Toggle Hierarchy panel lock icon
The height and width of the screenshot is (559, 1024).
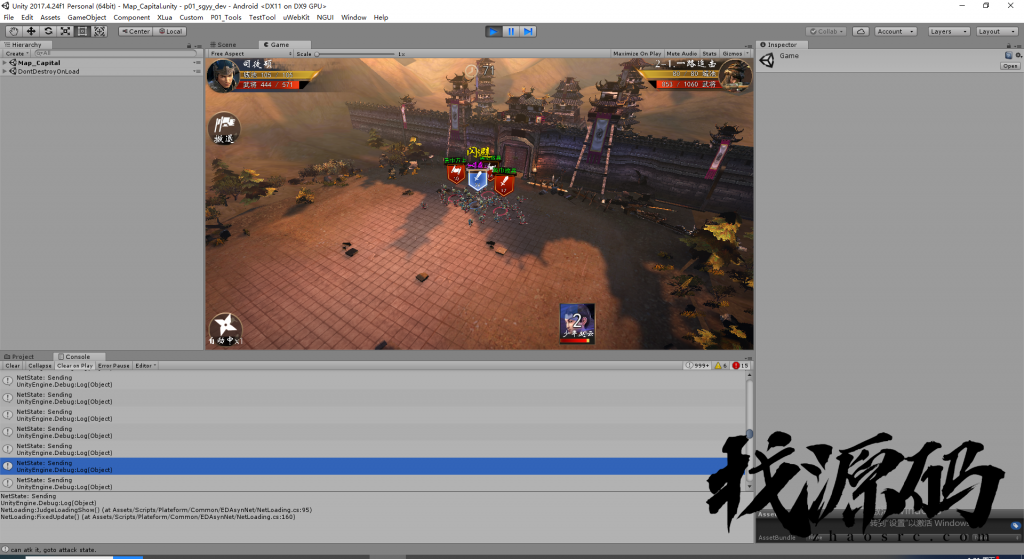click(189, 45)
